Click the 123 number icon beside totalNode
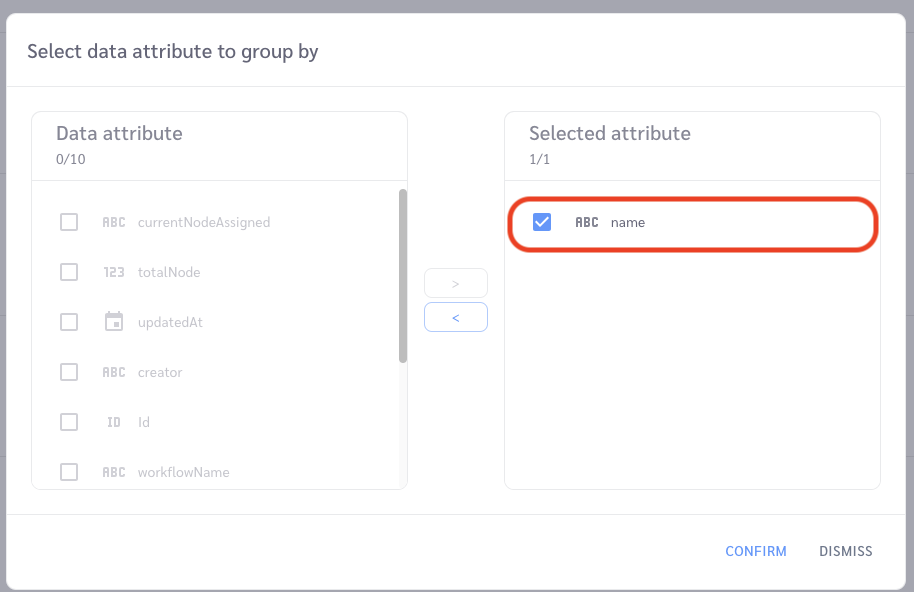914x592 pixels. (114, 272)
